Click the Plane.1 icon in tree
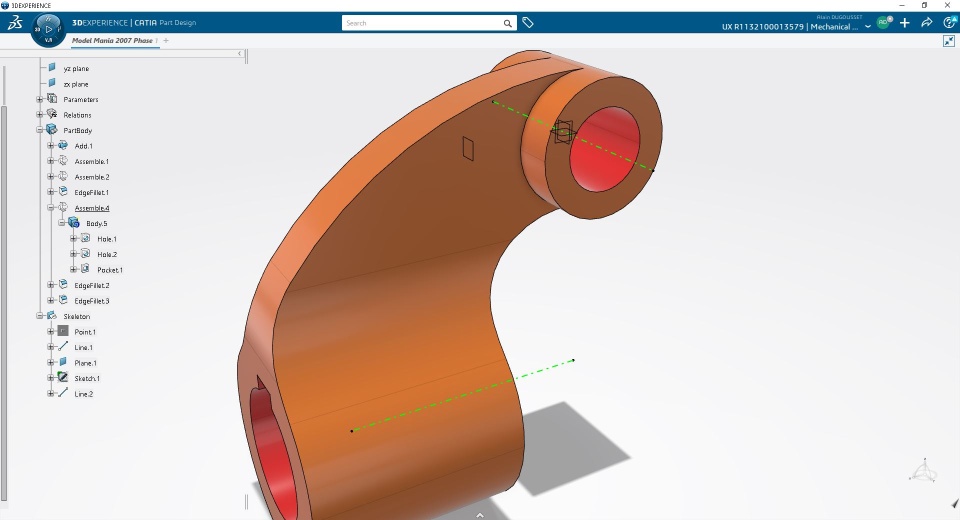 click(x=63, y=362)
